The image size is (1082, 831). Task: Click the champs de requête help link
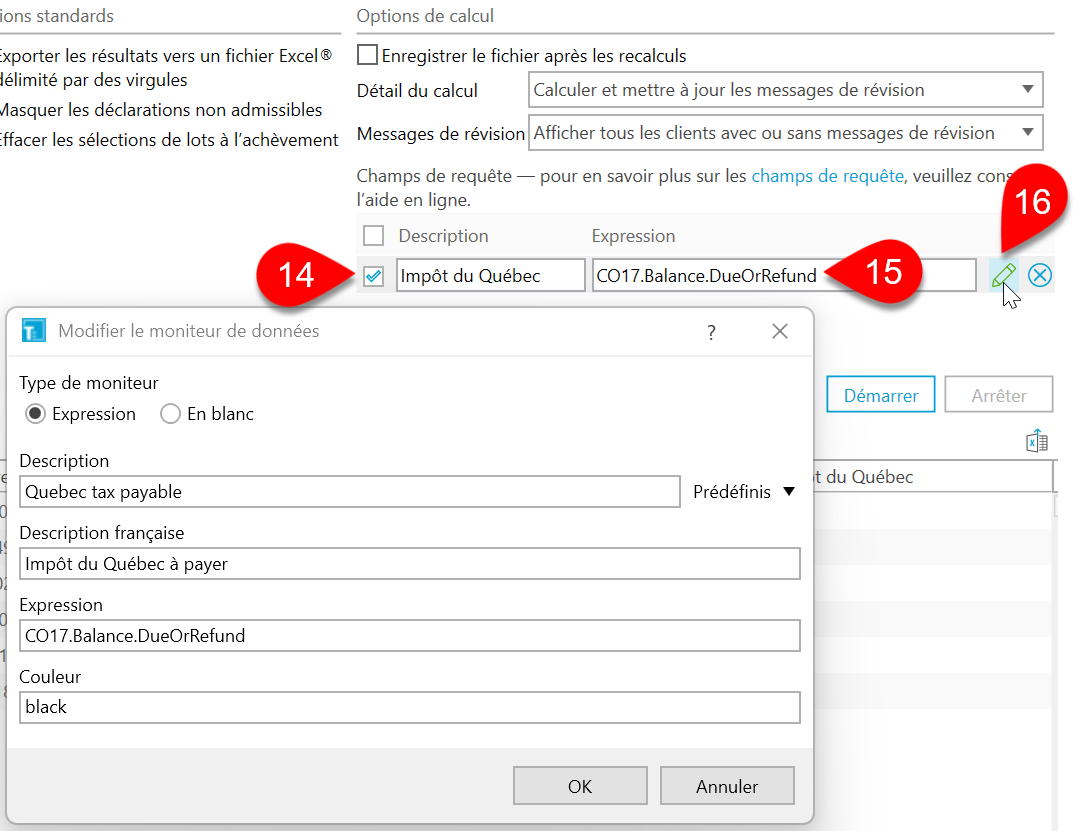(x=827, y=176)
